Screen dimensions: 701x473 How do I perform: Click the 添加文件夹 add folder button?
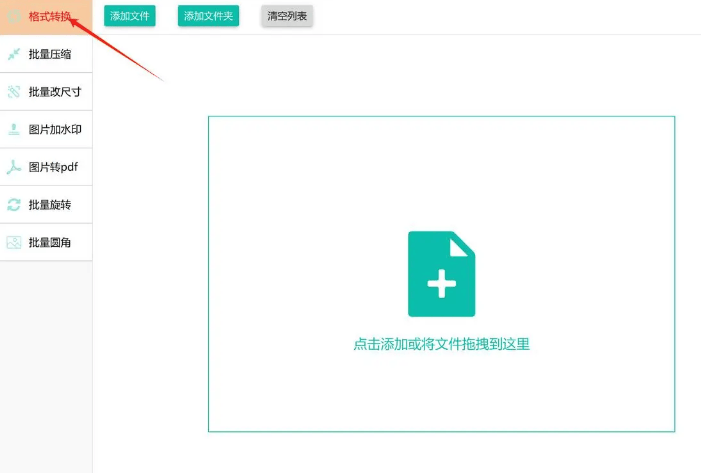pyautogui.click(x=208, y=16)
